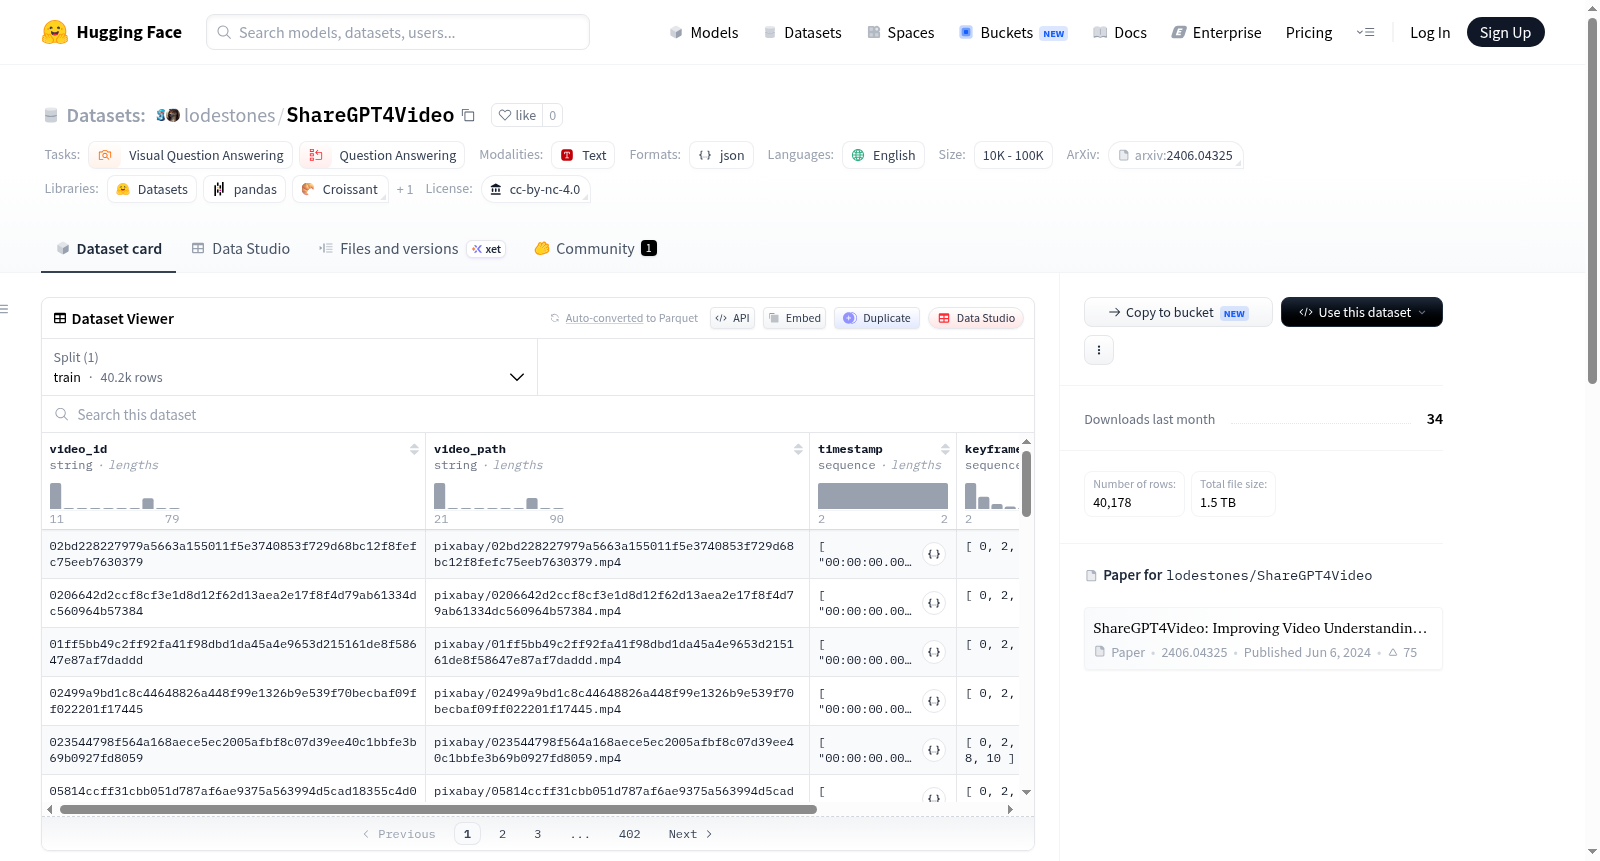The width and height of the screenshot is (1600, 861).
Task: Expand JSON for 023544798 row timestamp
Action: [x=934, y=750]
